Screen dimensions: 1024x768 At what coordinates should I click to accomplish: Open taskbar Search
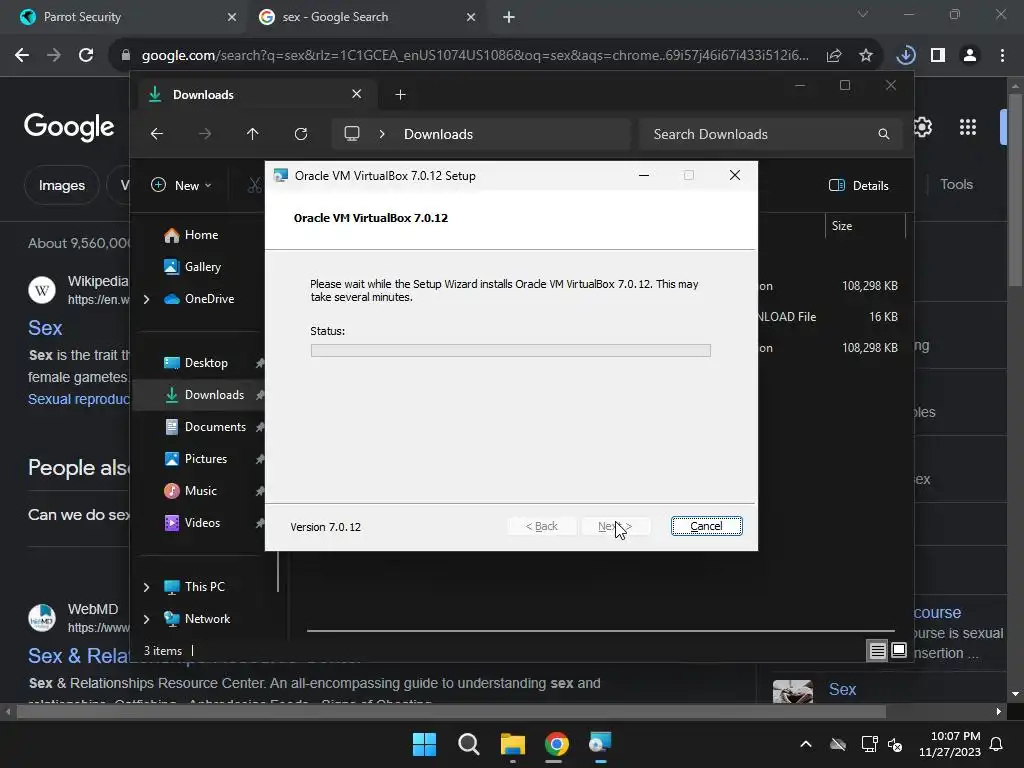[469, 744]
